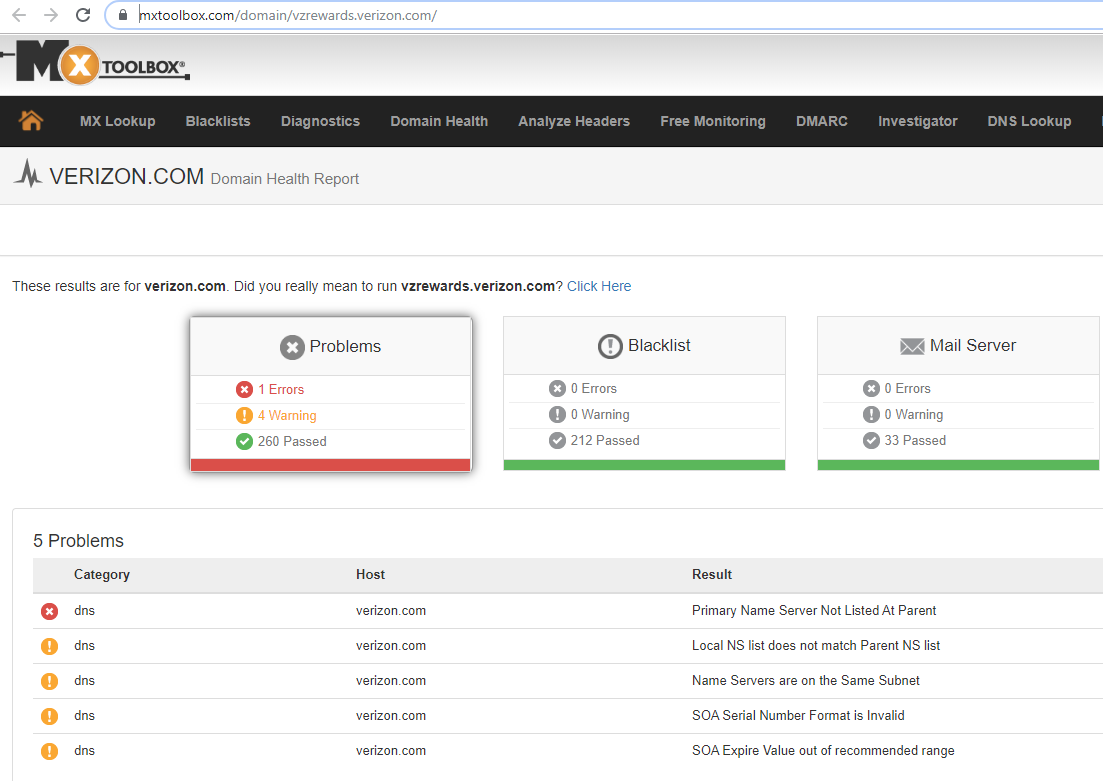The width and height of the screenshot is (1103, 781).
Task: Click the Mail Server 0 Warning icon
Action: coord(871,414)
